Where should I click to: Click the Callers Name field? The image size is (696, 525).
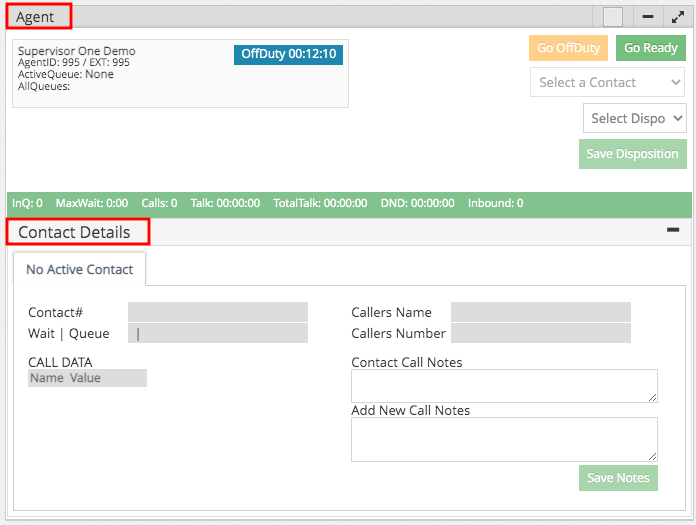coord(541,312)
